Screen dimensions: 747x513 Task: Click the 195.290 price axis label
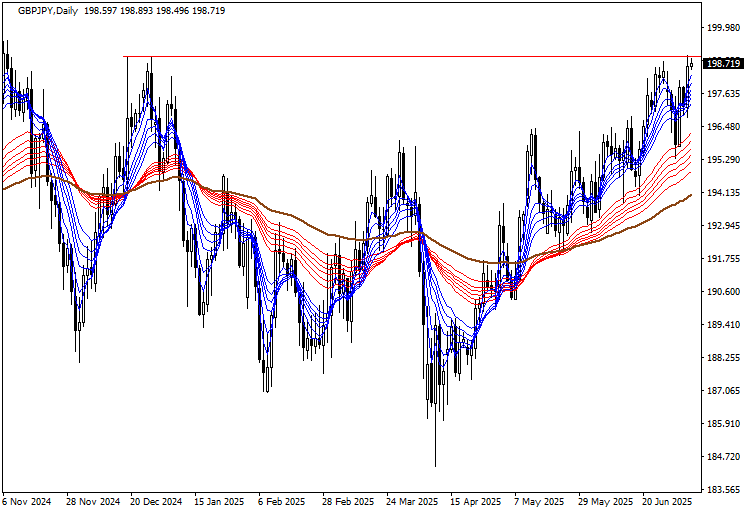click(x=724, y=160)
